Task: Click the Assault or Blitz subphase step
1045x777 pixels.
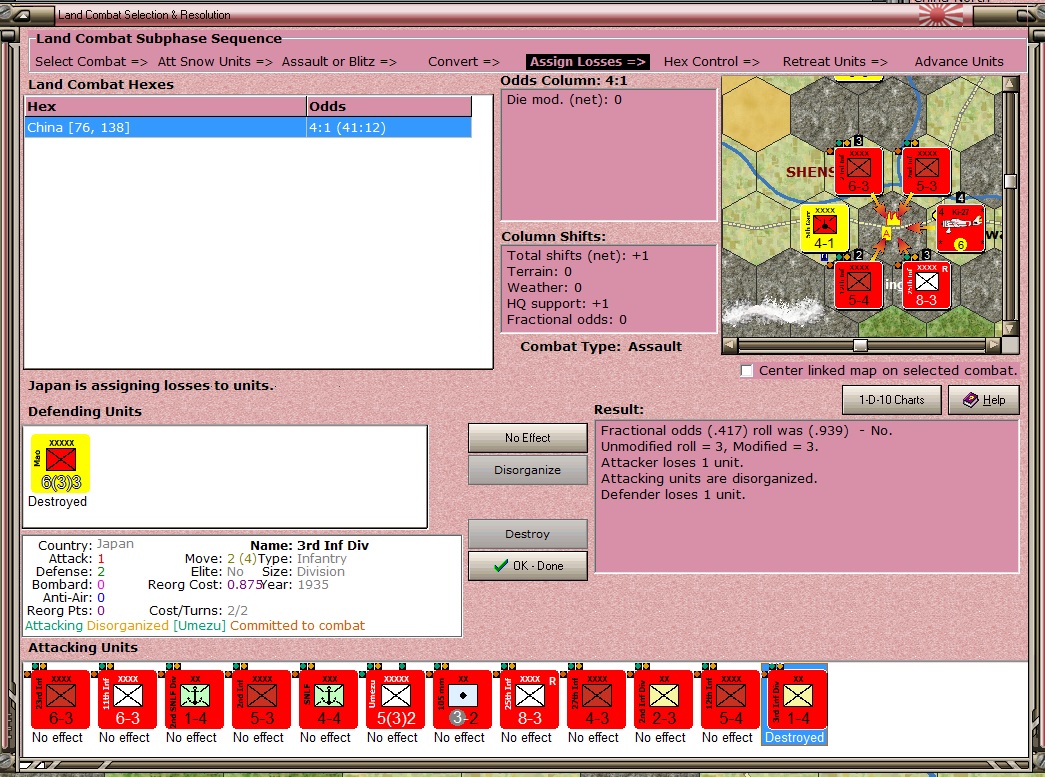Action: (339, 61)
